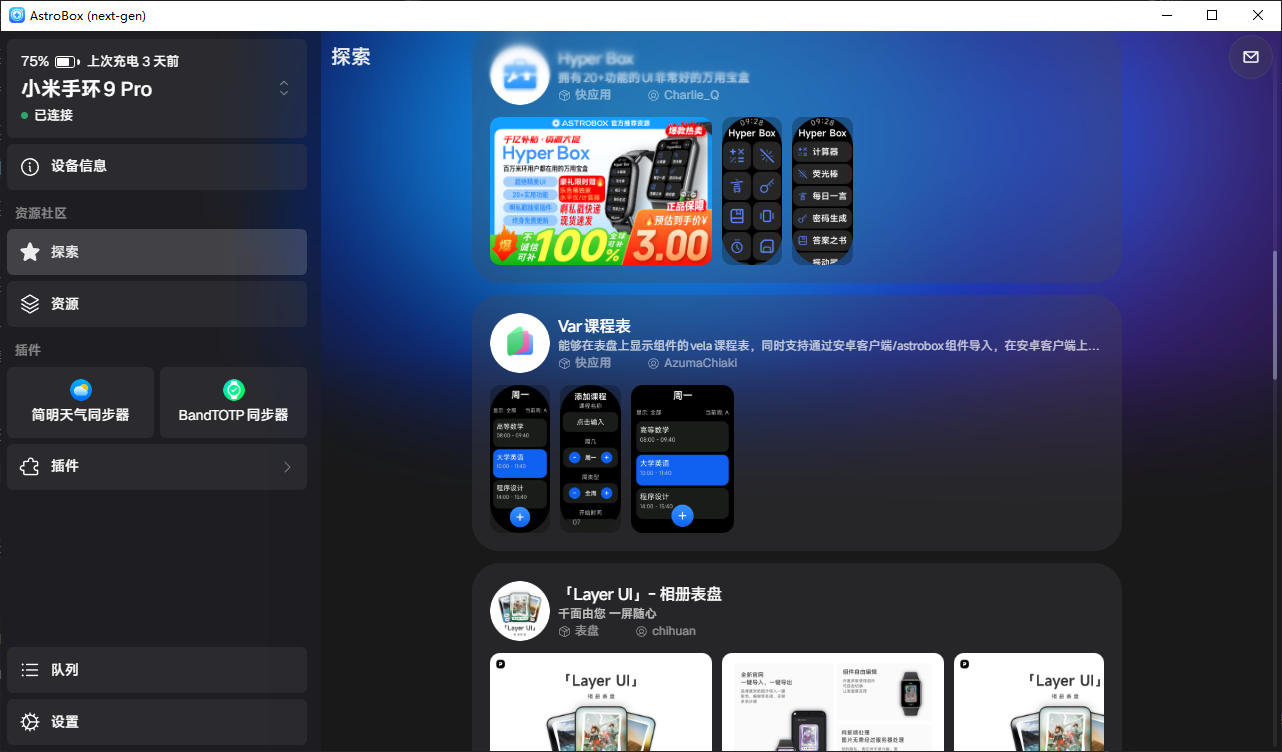
Task: Click the Hyper Box title
Action: pos(596,59)
